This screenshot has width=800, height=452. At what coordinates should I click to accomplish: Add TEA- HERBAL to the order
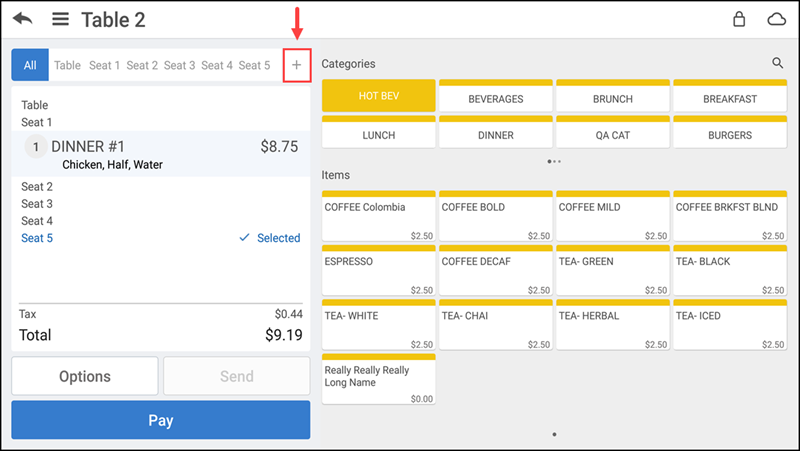click(x=613, y=324)
